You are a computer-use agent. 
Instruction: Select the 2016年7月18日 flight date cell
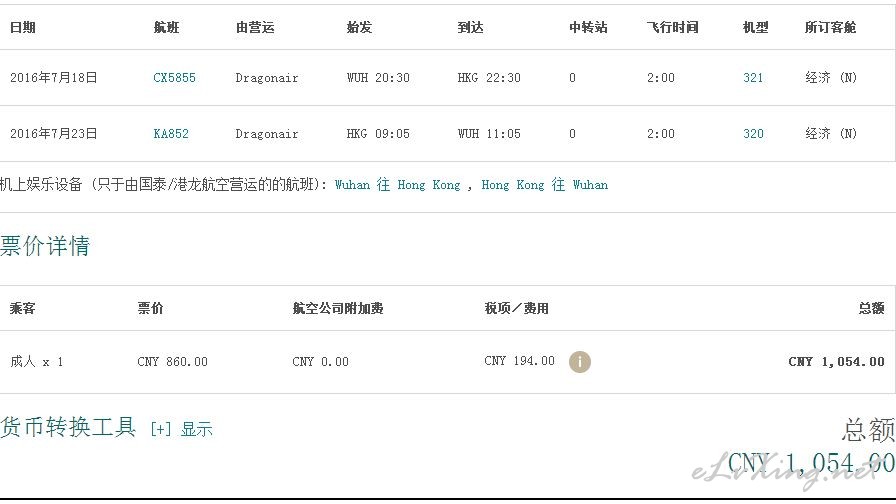pos(54,78)
